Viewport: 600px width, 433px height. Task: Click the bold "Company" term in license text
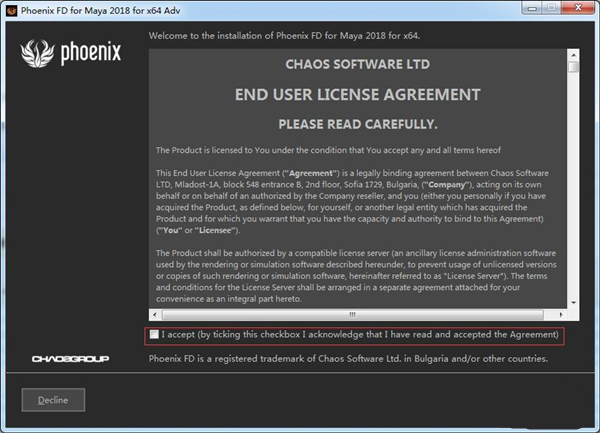click(446, 185)
